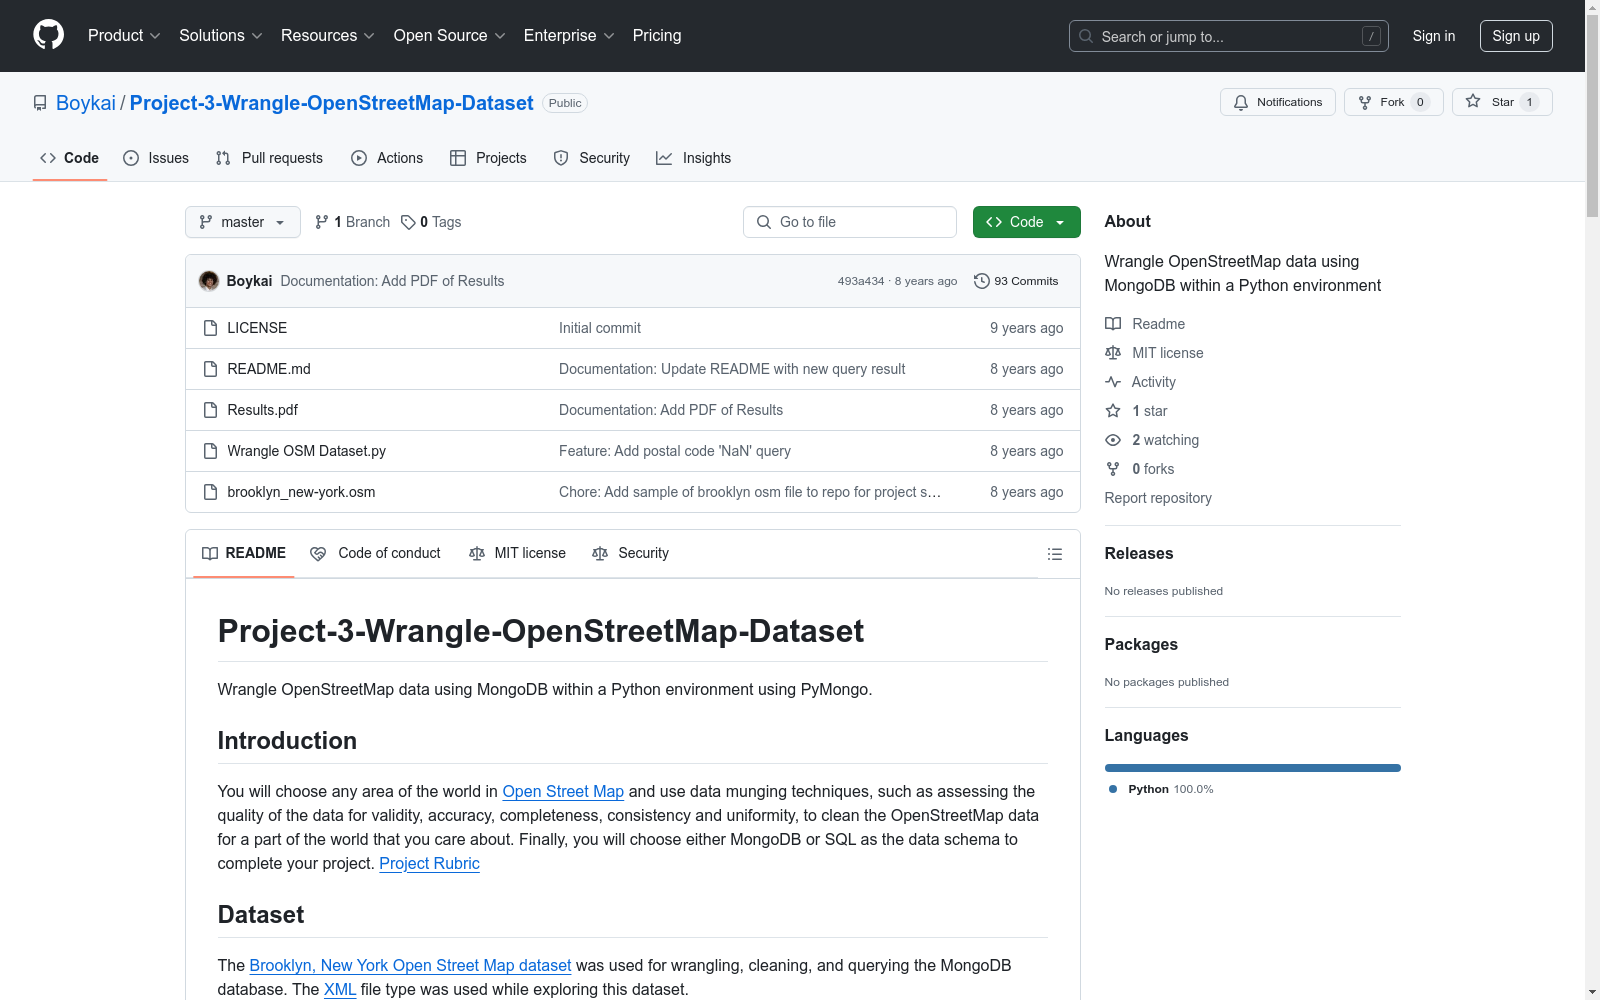Click file icon beside LICENSE

coord(210,328)
